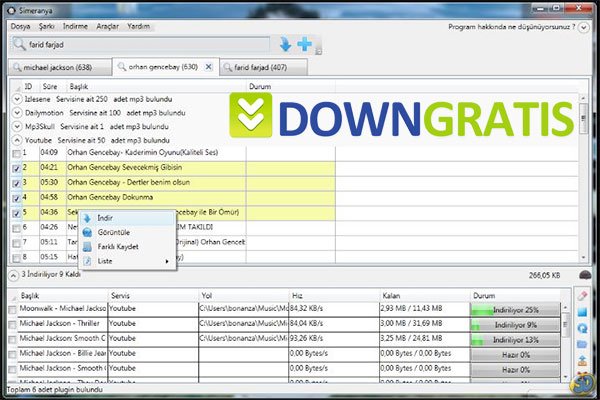Image resolution: width=600 pixels, height=400 pixels.
Task: Expand the Dailymotion service group
Action: tap(17, 113)
